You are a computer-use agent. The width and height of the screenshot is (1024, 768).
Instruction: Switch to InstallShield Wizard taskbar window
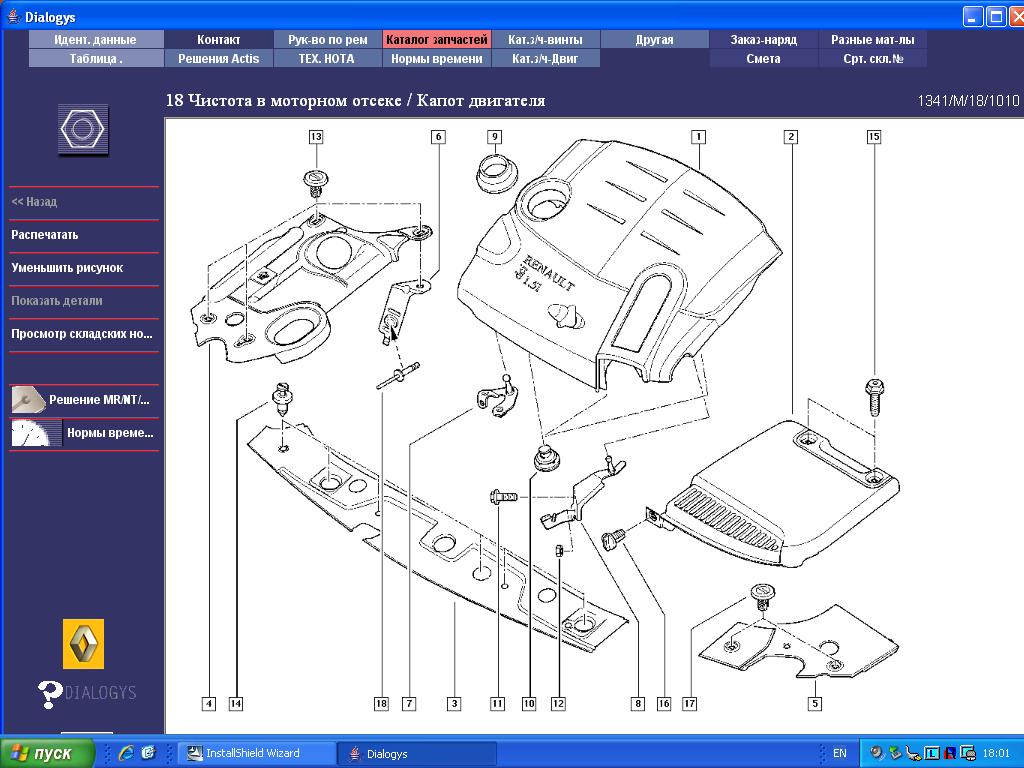(x=257, y=753)
